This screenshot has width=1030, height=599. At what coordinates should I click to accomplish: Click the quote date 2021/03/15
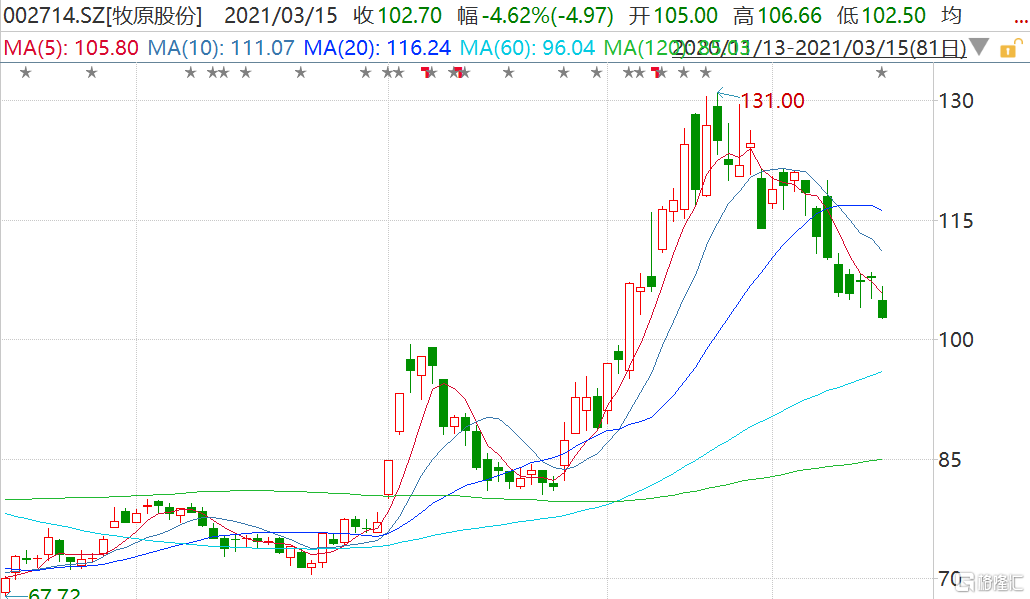click(x=280, y=16)
